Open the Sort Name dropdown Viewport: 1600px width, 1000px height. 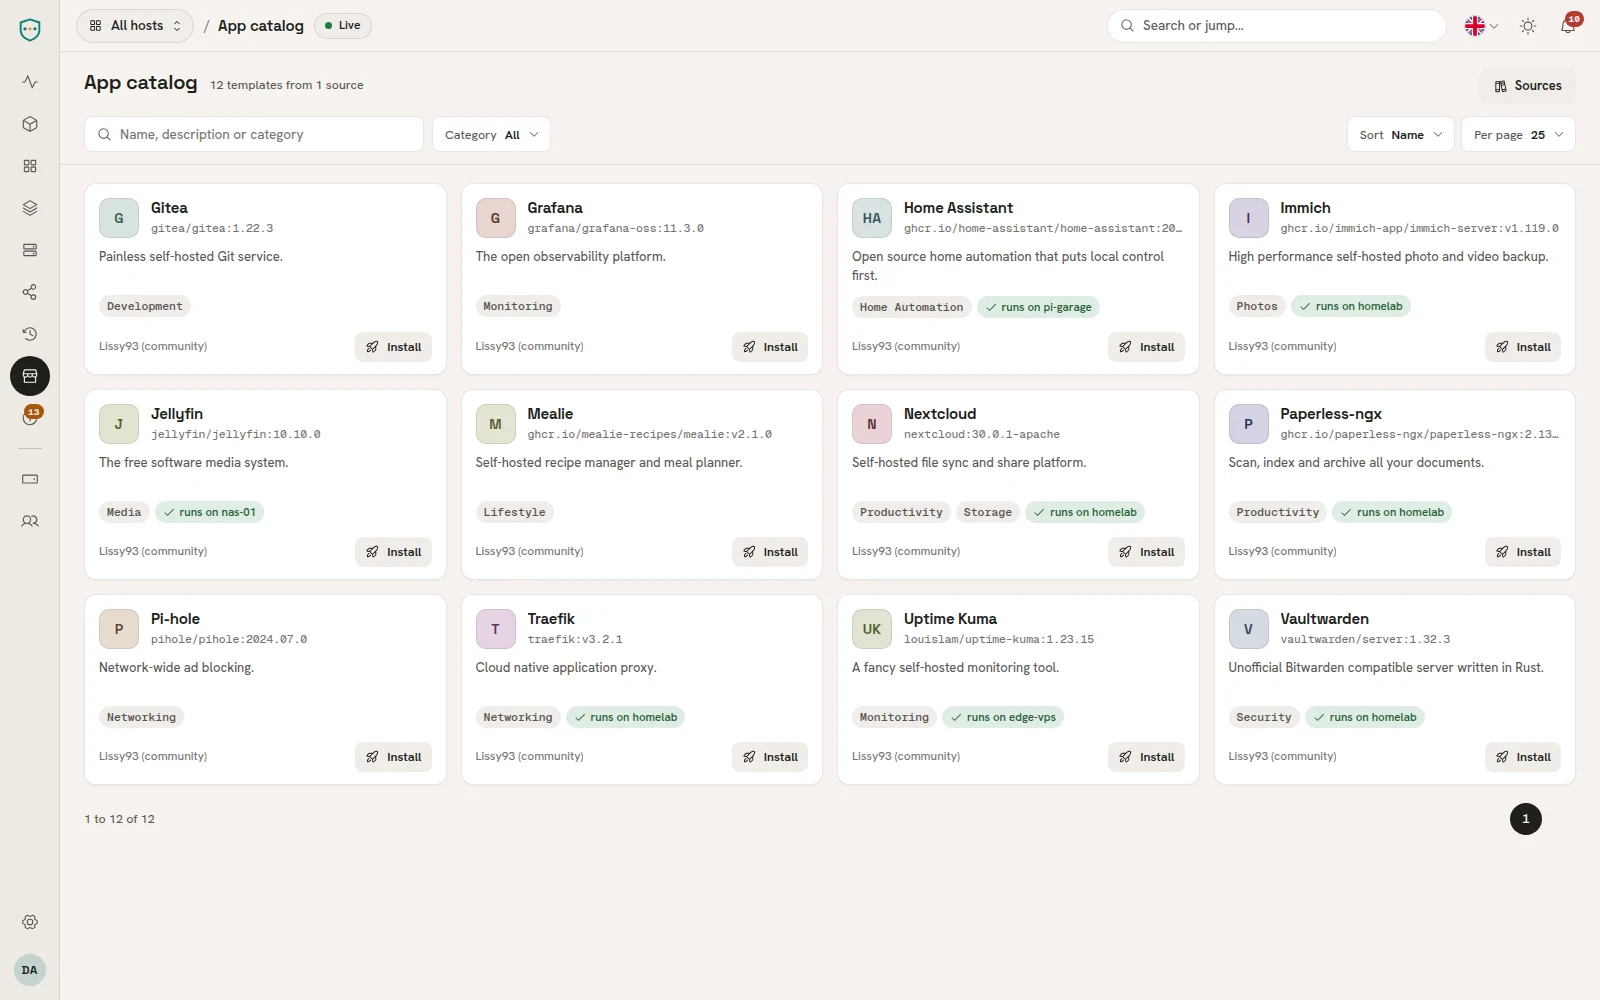1401,135
